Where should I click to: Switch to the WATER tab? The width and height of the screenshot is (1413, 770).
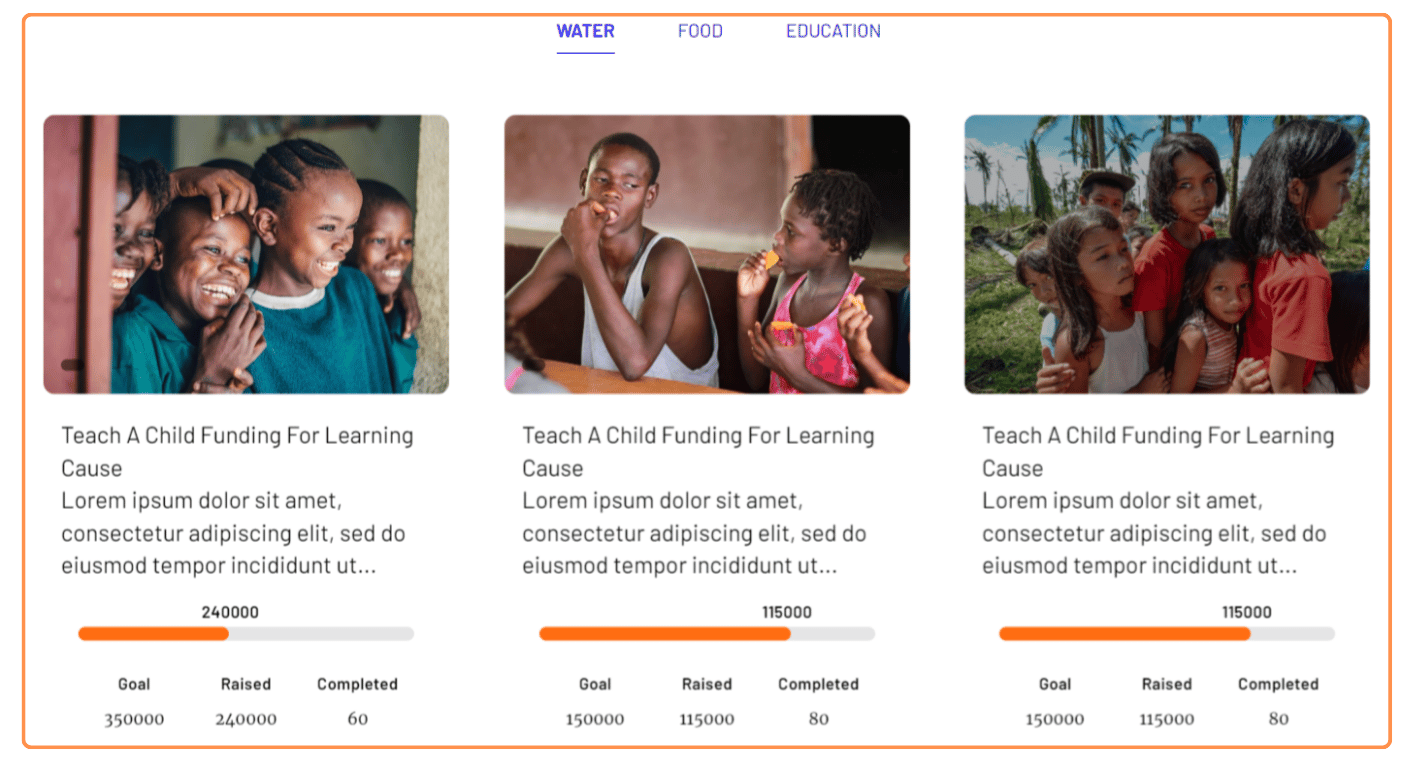(x=585, y=31)
